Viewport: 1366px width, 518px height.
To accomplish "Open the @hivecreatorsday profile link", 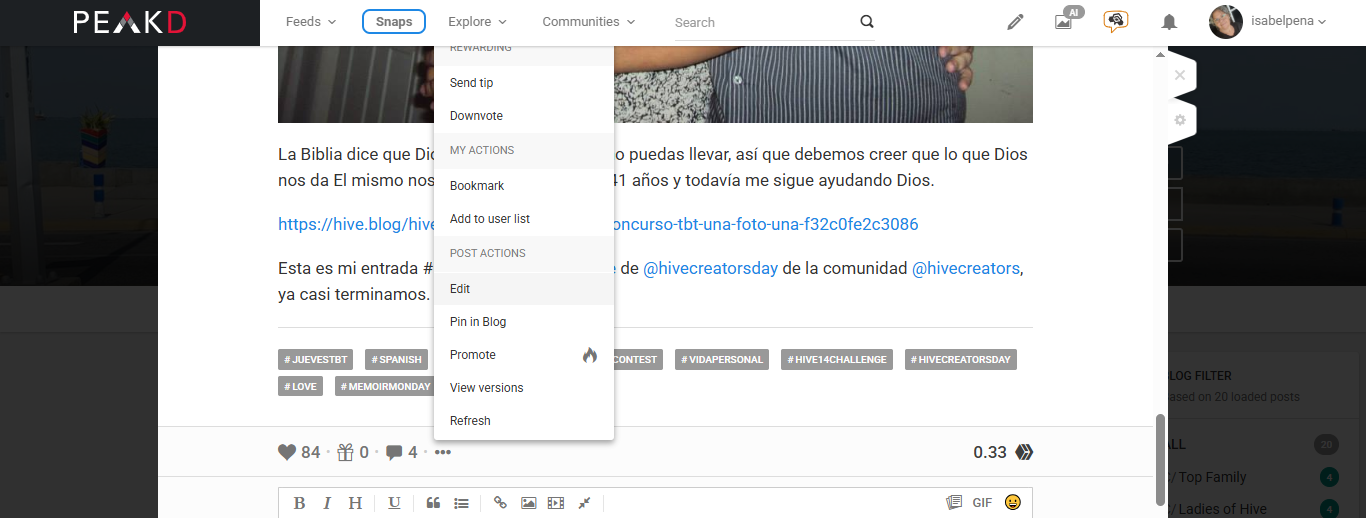I will point(710,268).
